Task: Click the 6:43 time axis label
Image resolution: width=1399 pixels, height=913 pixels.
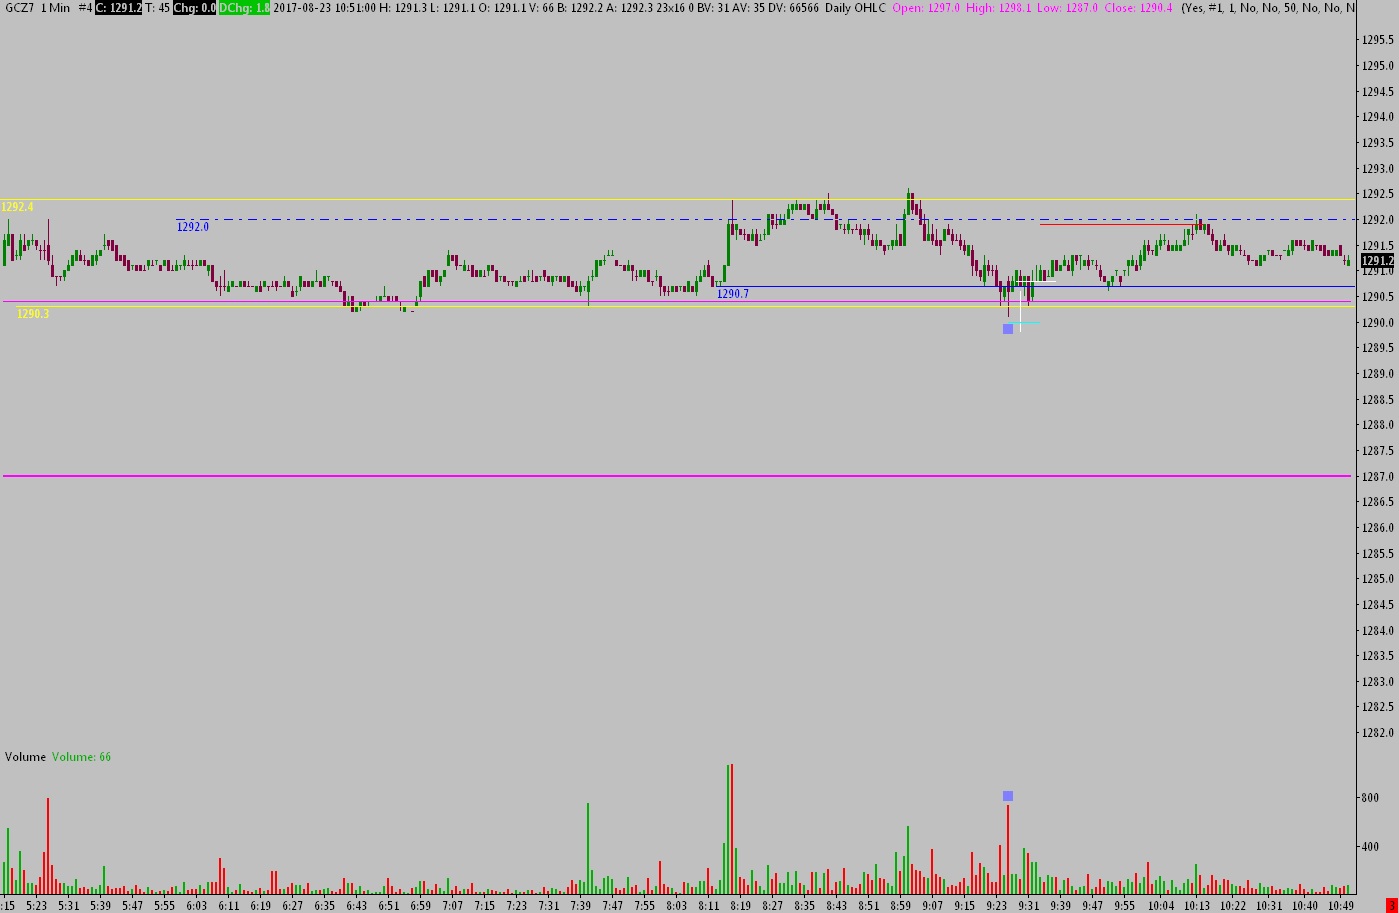Action: (356, 906)
